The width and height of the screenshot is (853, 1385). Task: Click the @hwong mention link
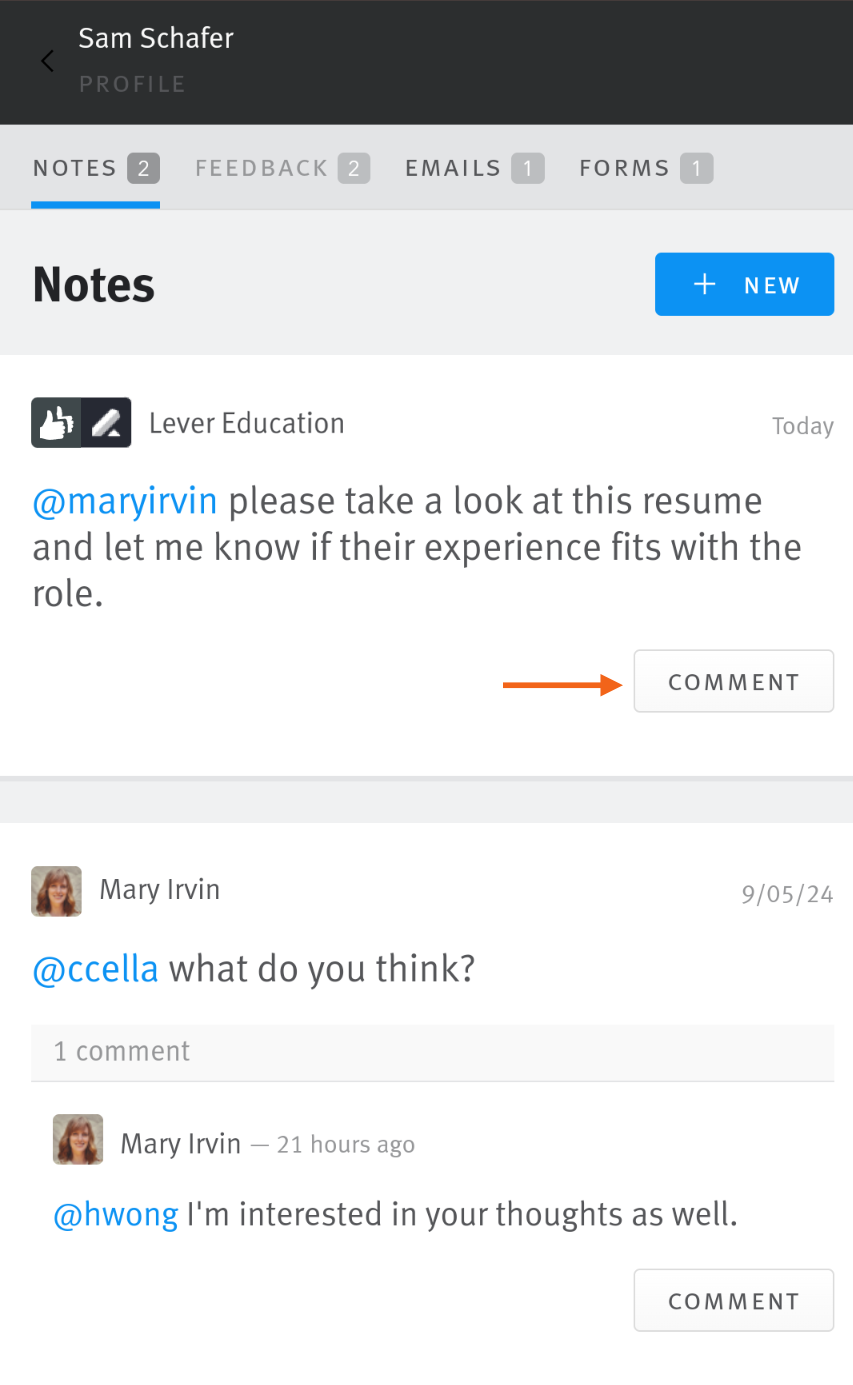[116, 1214]
